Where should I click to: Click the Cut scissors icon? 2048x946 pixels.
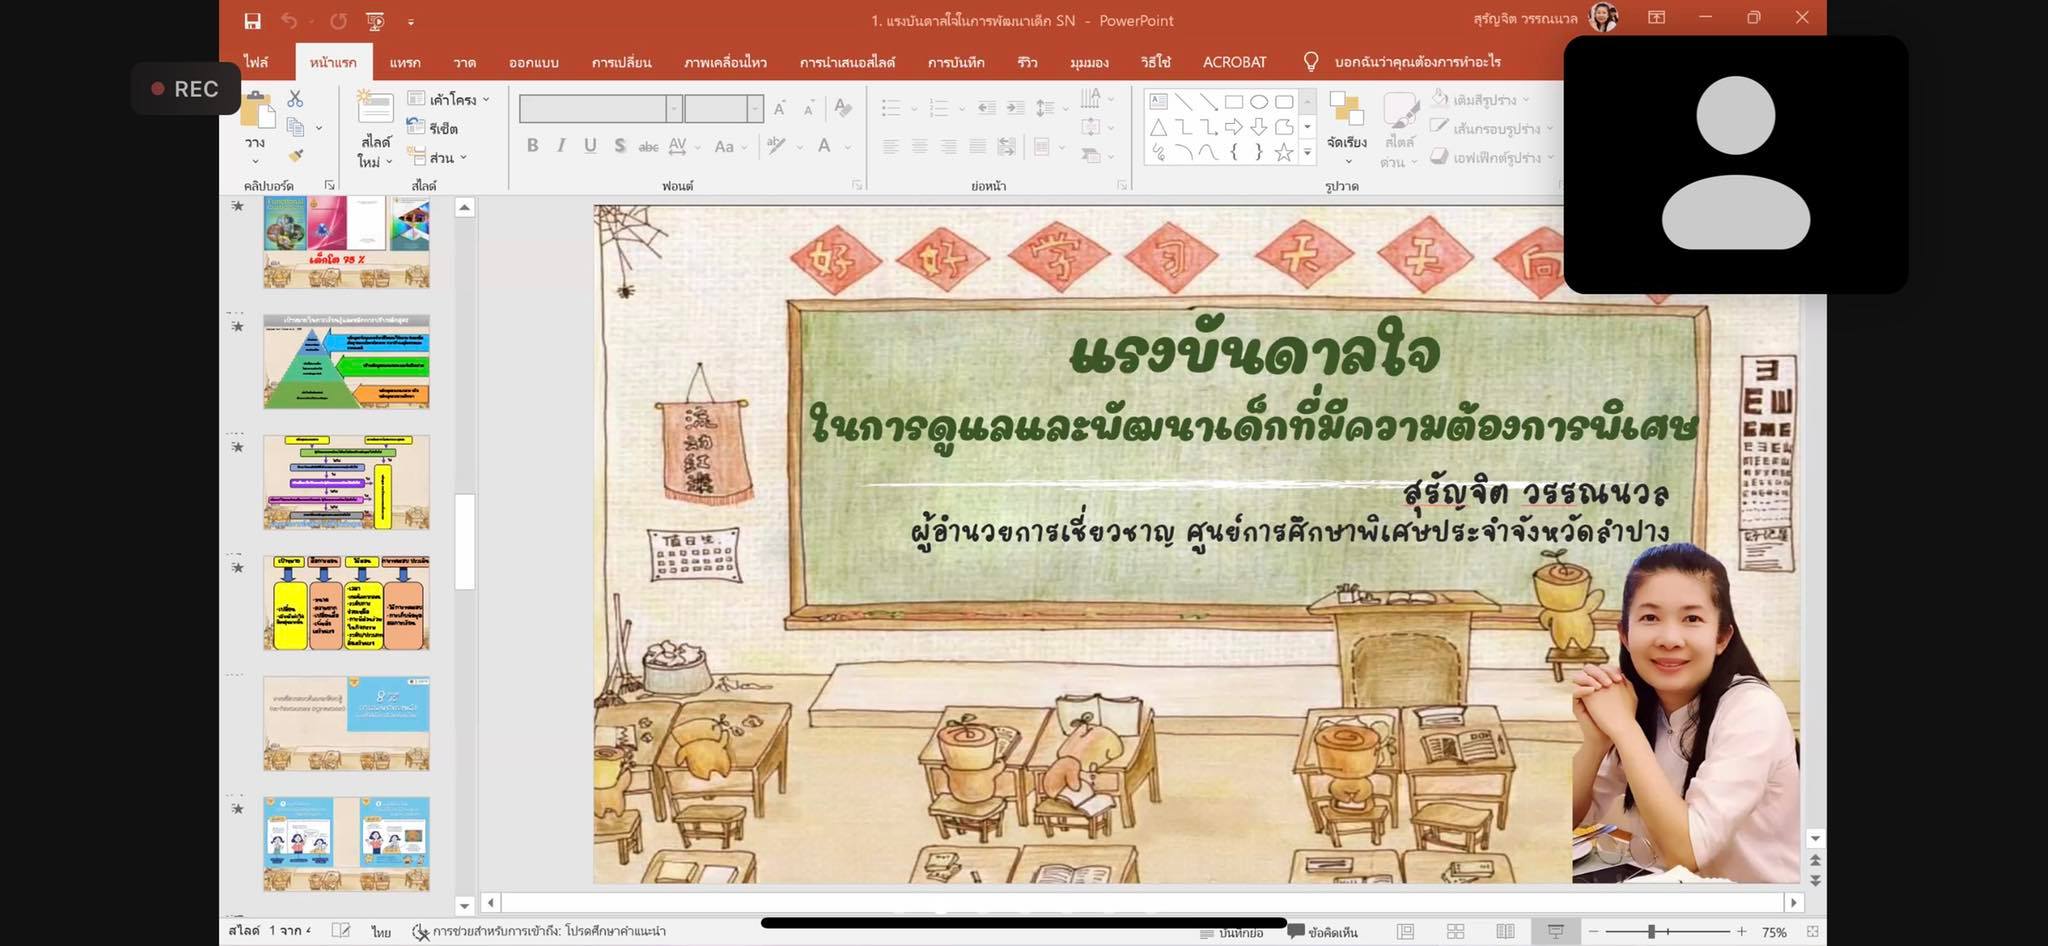tap(295, 99)
